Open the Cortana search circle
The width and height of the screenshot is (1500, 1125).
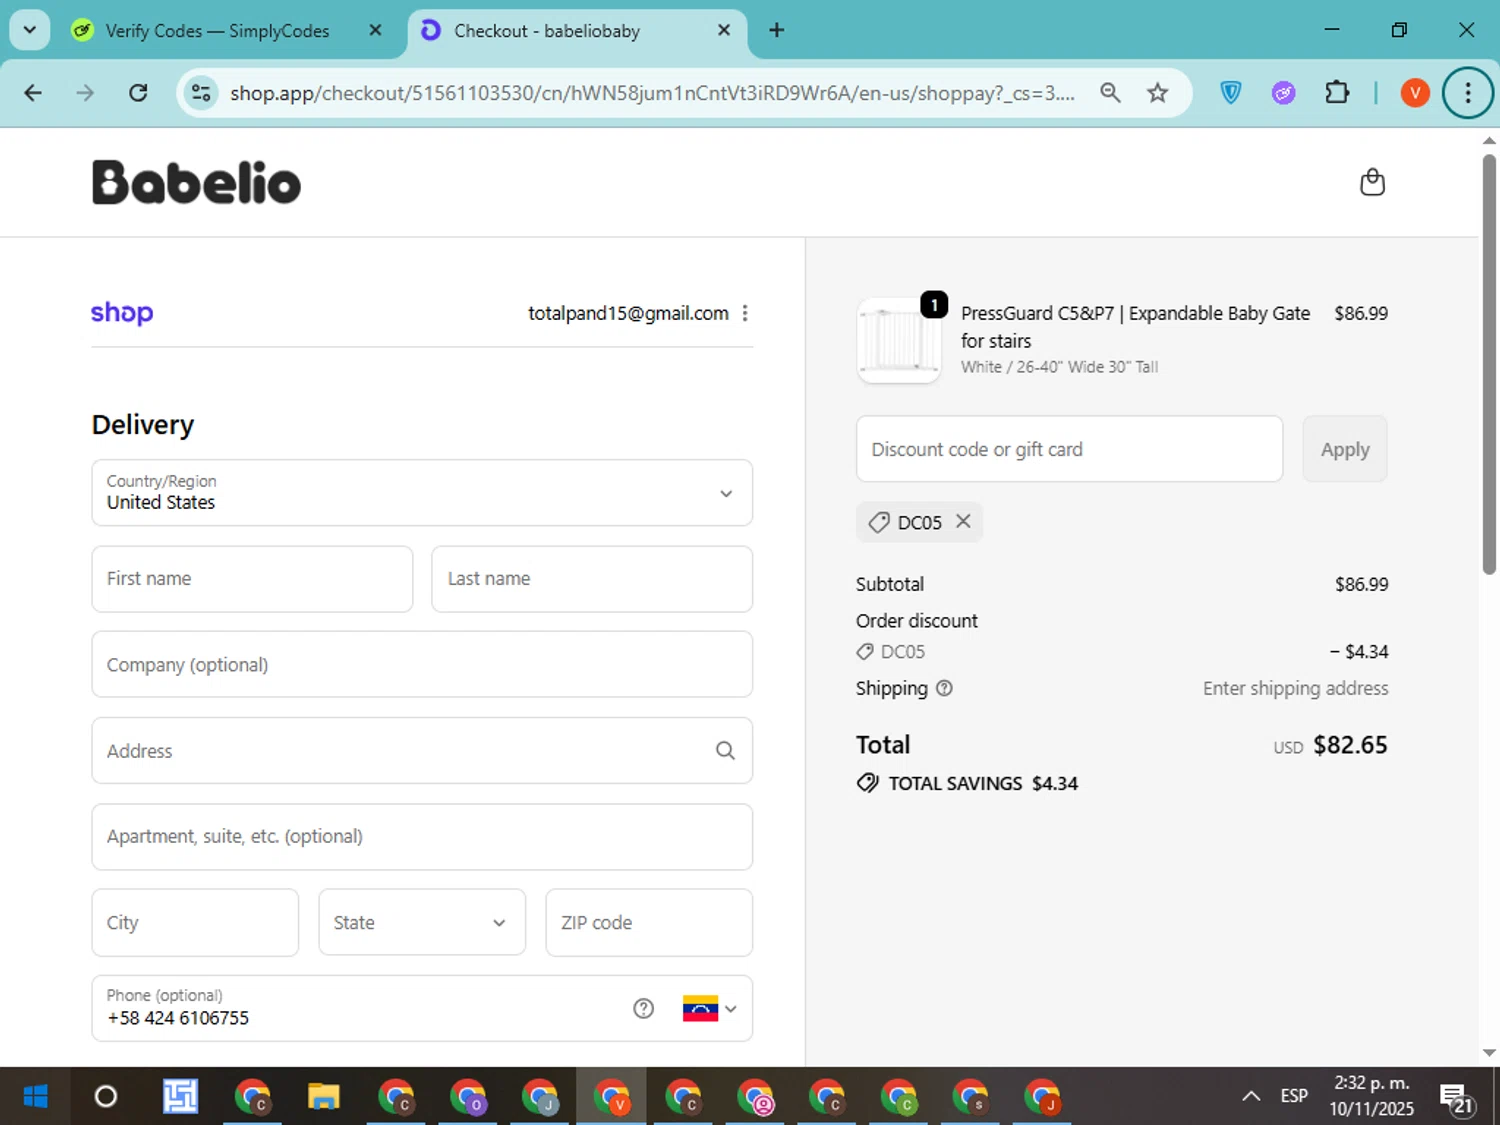[106, 1097]
